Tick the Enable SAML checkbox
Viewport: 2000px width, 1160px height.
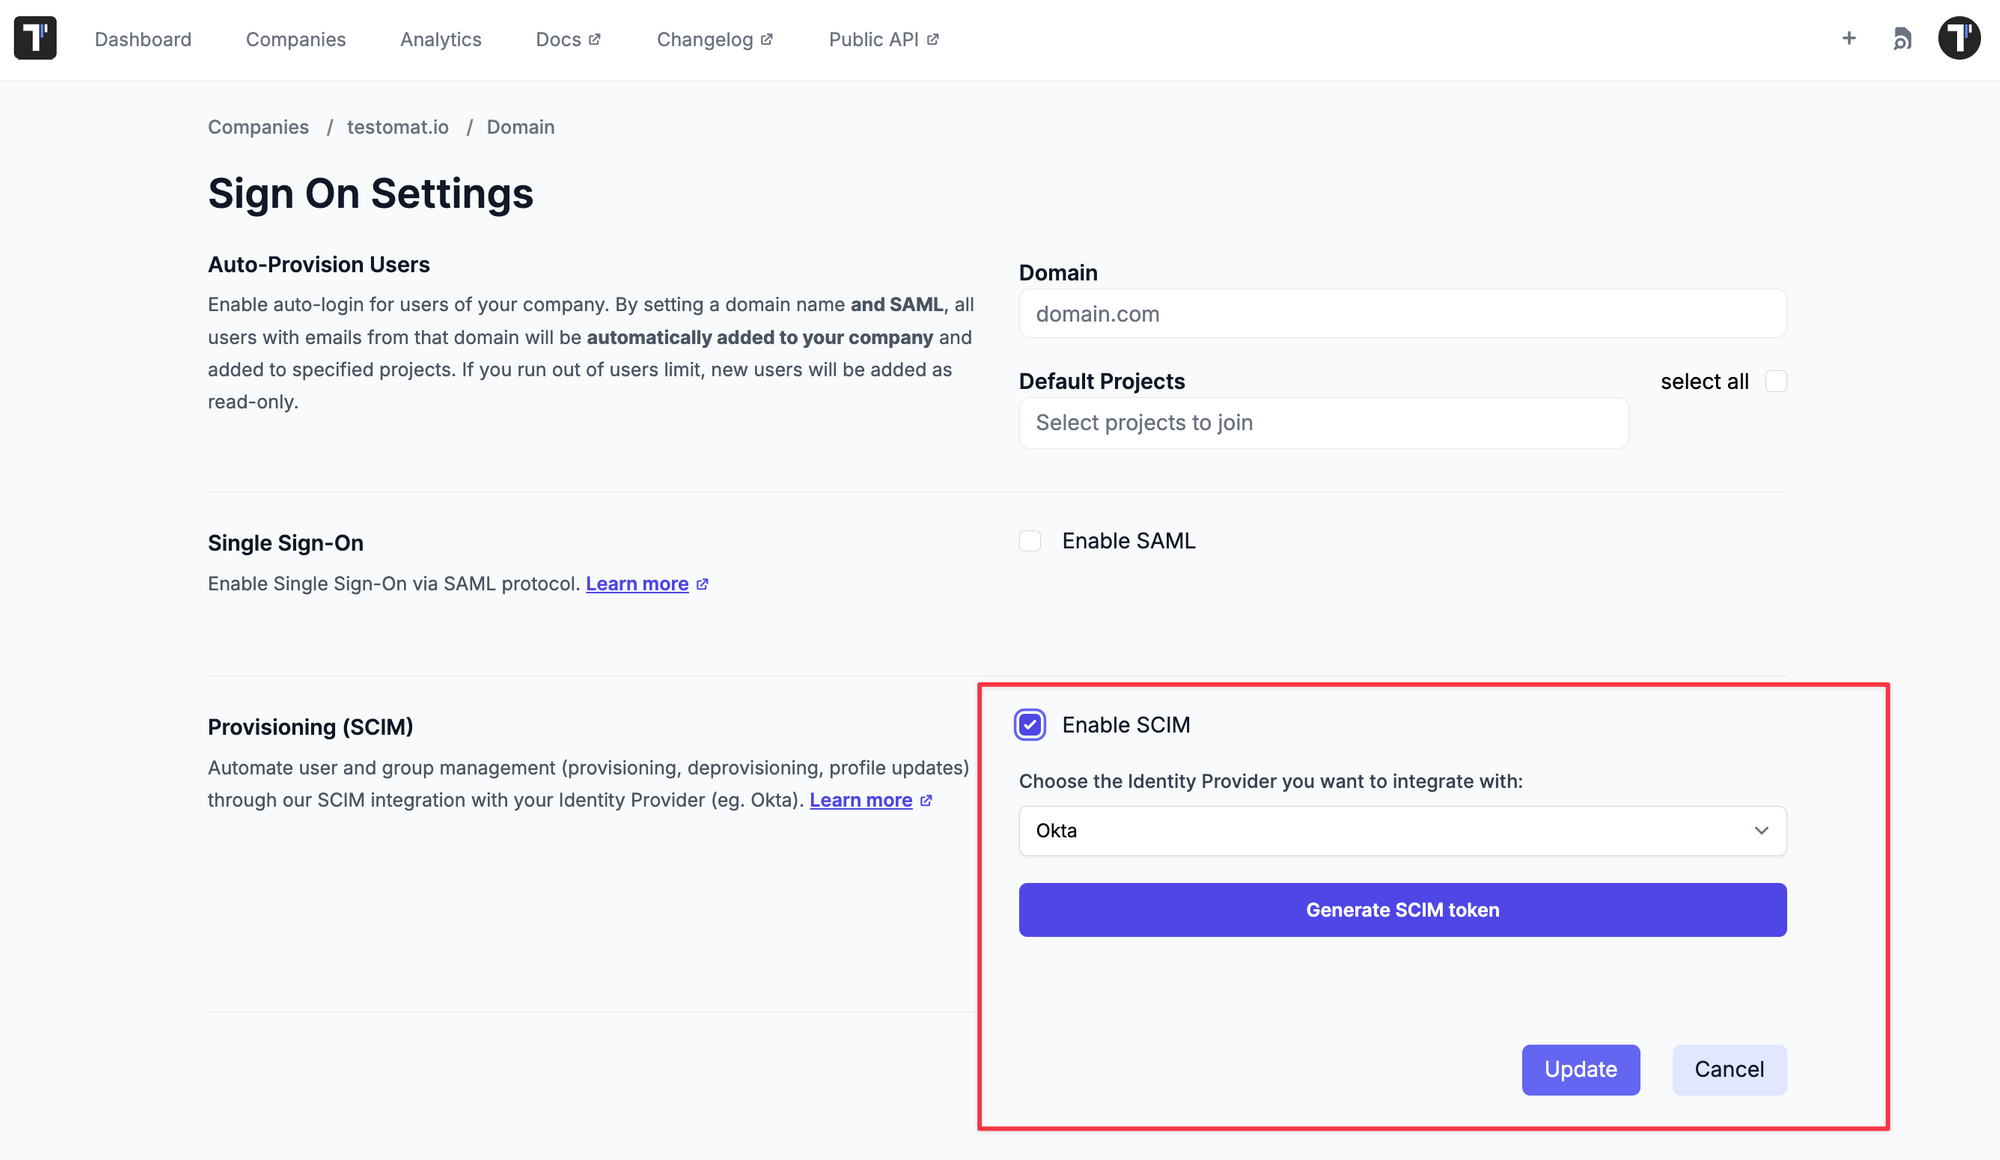point(1030,541)
